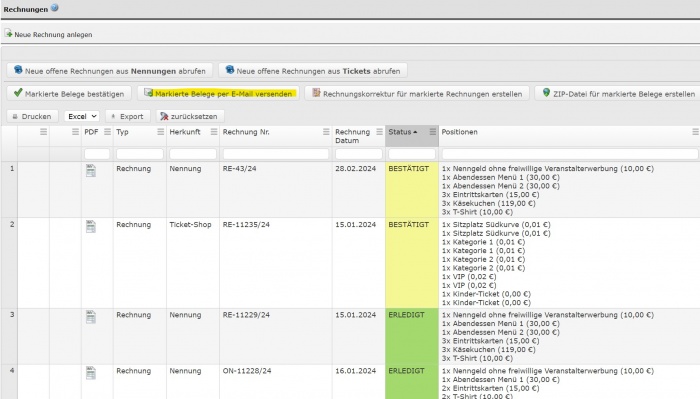Click the Rechnung Datum filter field

point(359,154)
